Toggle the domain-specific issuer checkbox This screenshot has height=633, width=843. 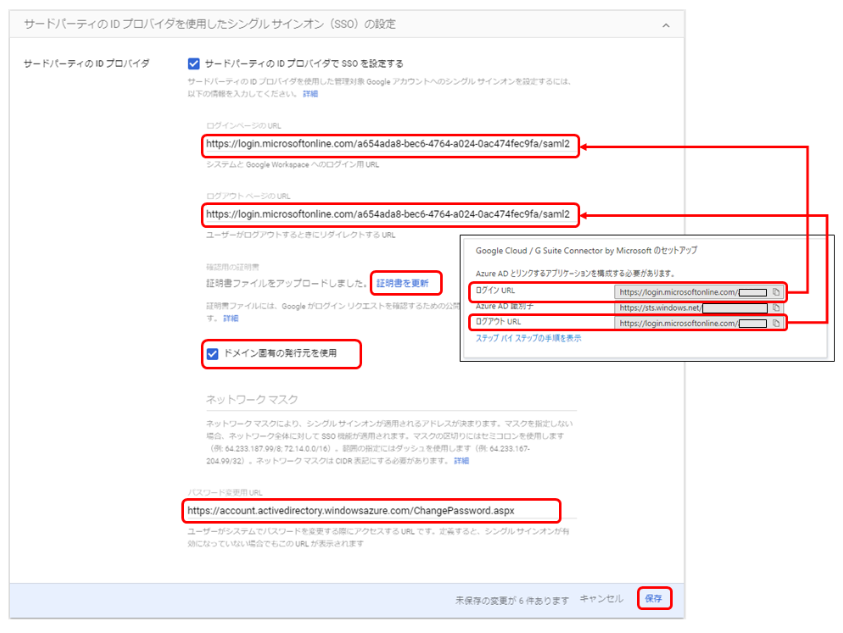pyautogui.click(x=212, y=354)
